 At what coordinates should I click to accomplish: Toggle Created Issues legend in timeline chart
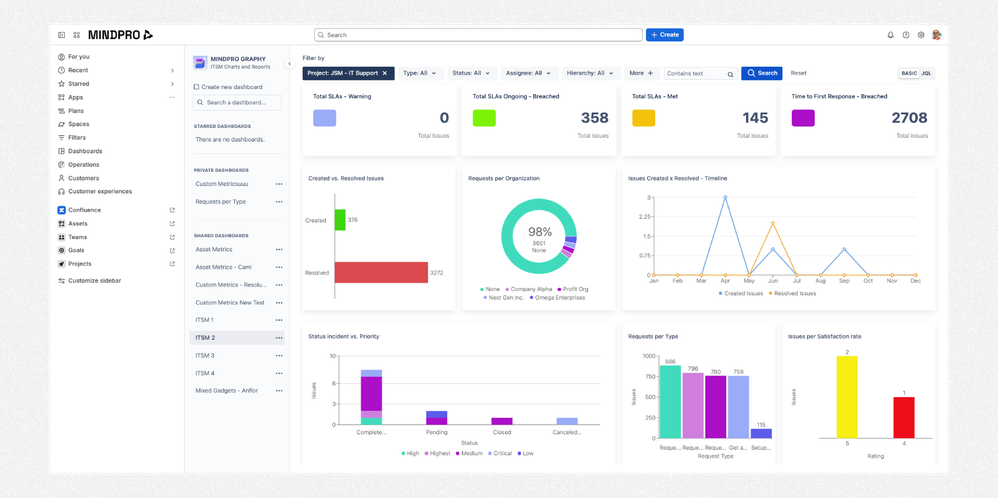(x=741, y=294)
